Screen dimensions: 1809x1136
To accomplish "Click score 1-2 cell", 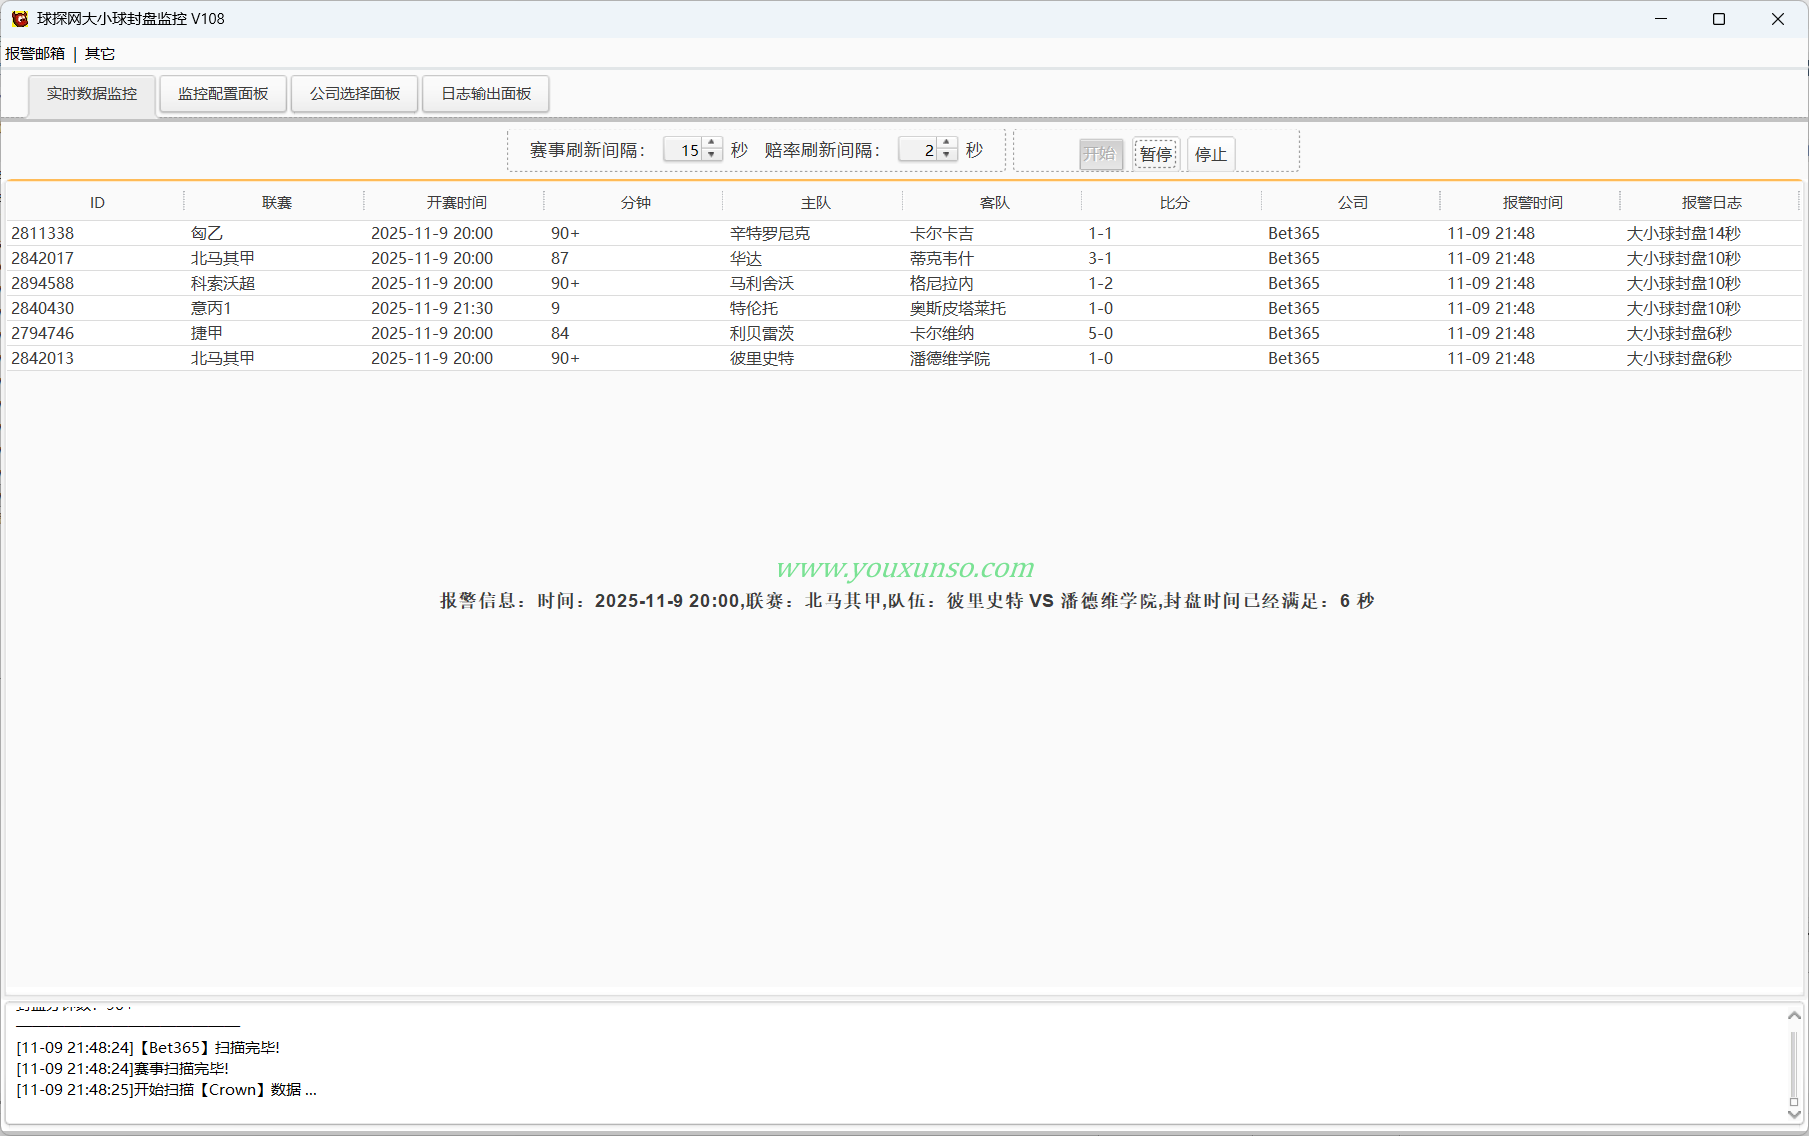I will click(1100, 283).
